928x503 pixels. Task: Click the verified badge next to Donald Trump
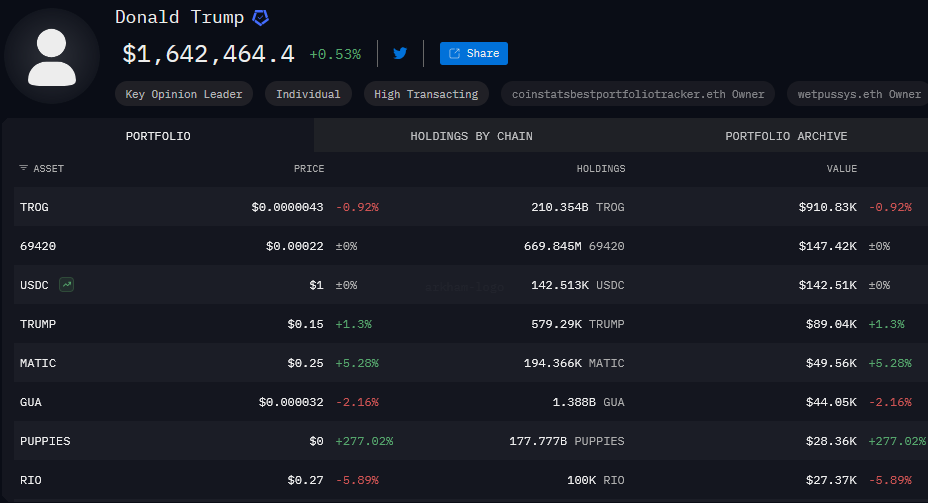coord(260,18)
